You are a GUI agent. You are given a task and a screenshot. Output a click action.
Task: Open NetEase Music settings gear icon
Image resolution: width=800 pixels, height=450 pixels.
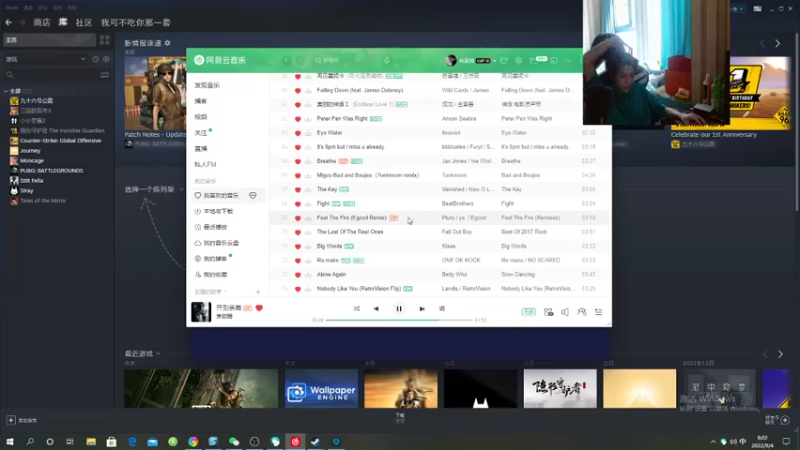518,60
